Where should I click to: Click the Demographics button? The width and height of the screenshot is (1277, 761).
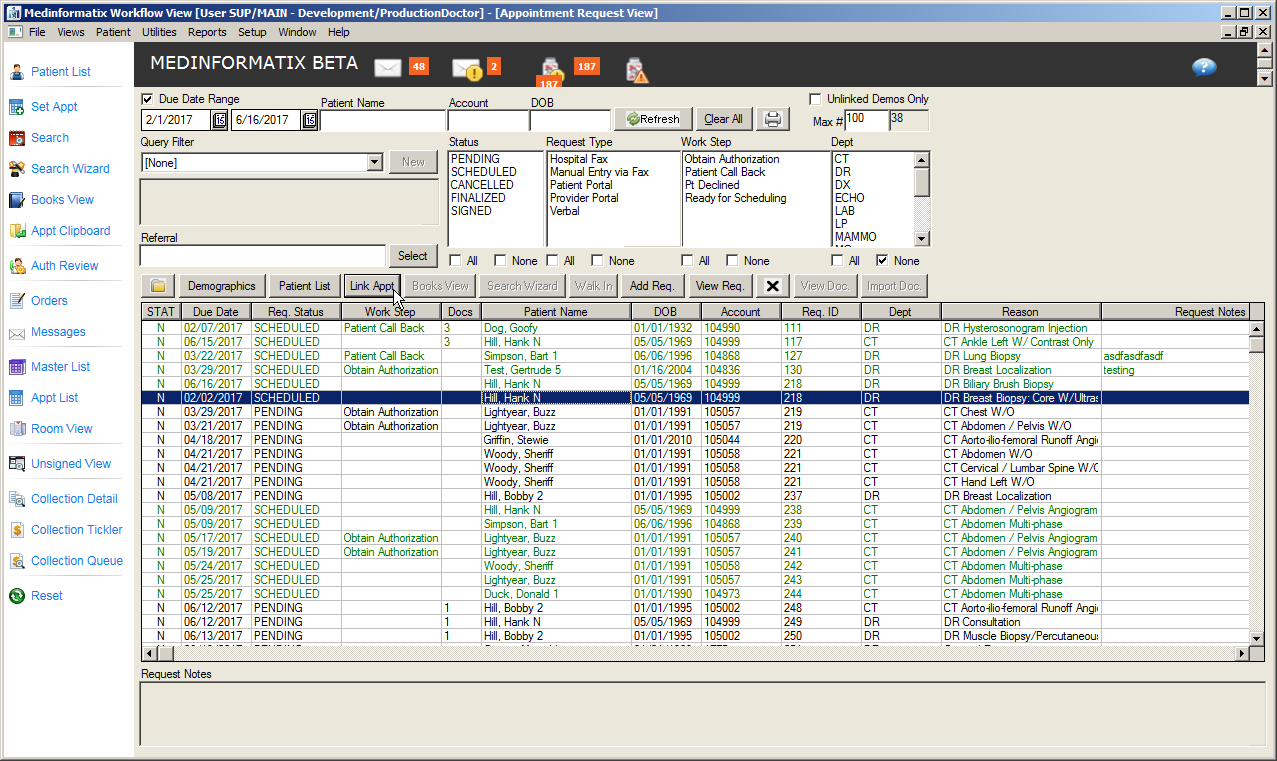tap(222, 286)
